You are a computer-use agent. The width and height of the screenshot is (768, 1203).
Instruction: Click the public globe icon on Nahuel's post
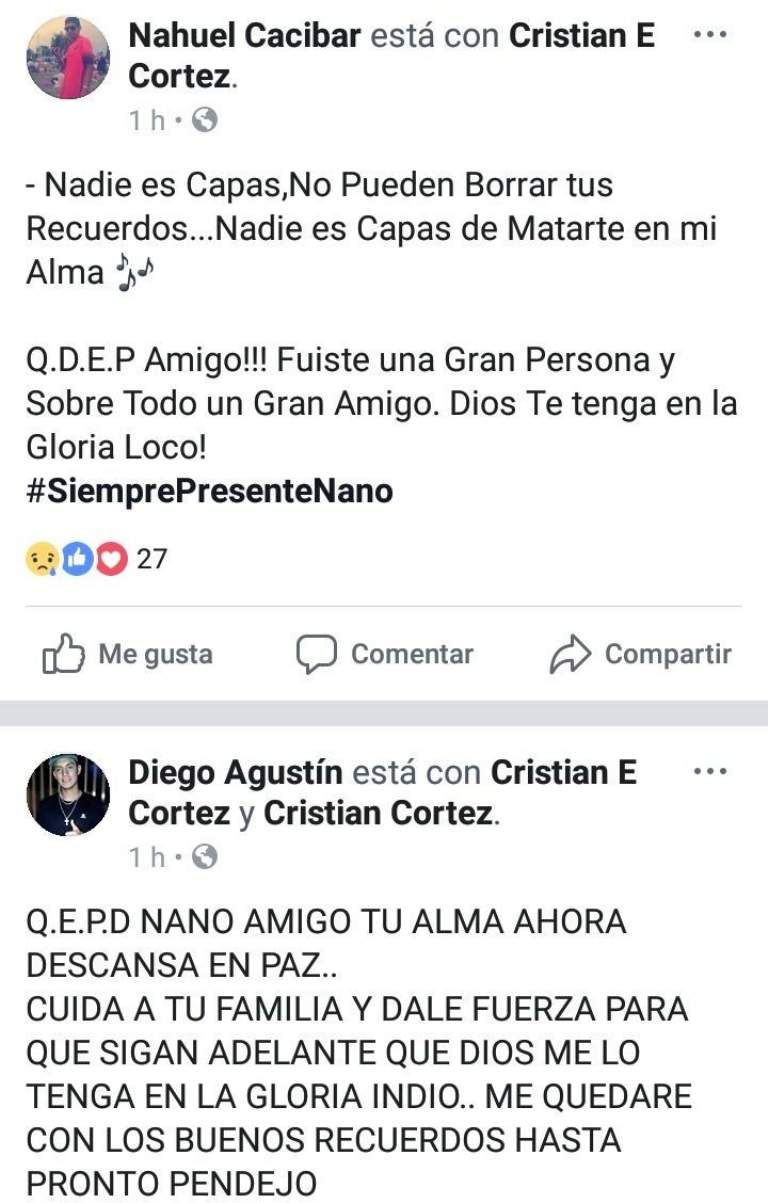click(x=204, y=121)
